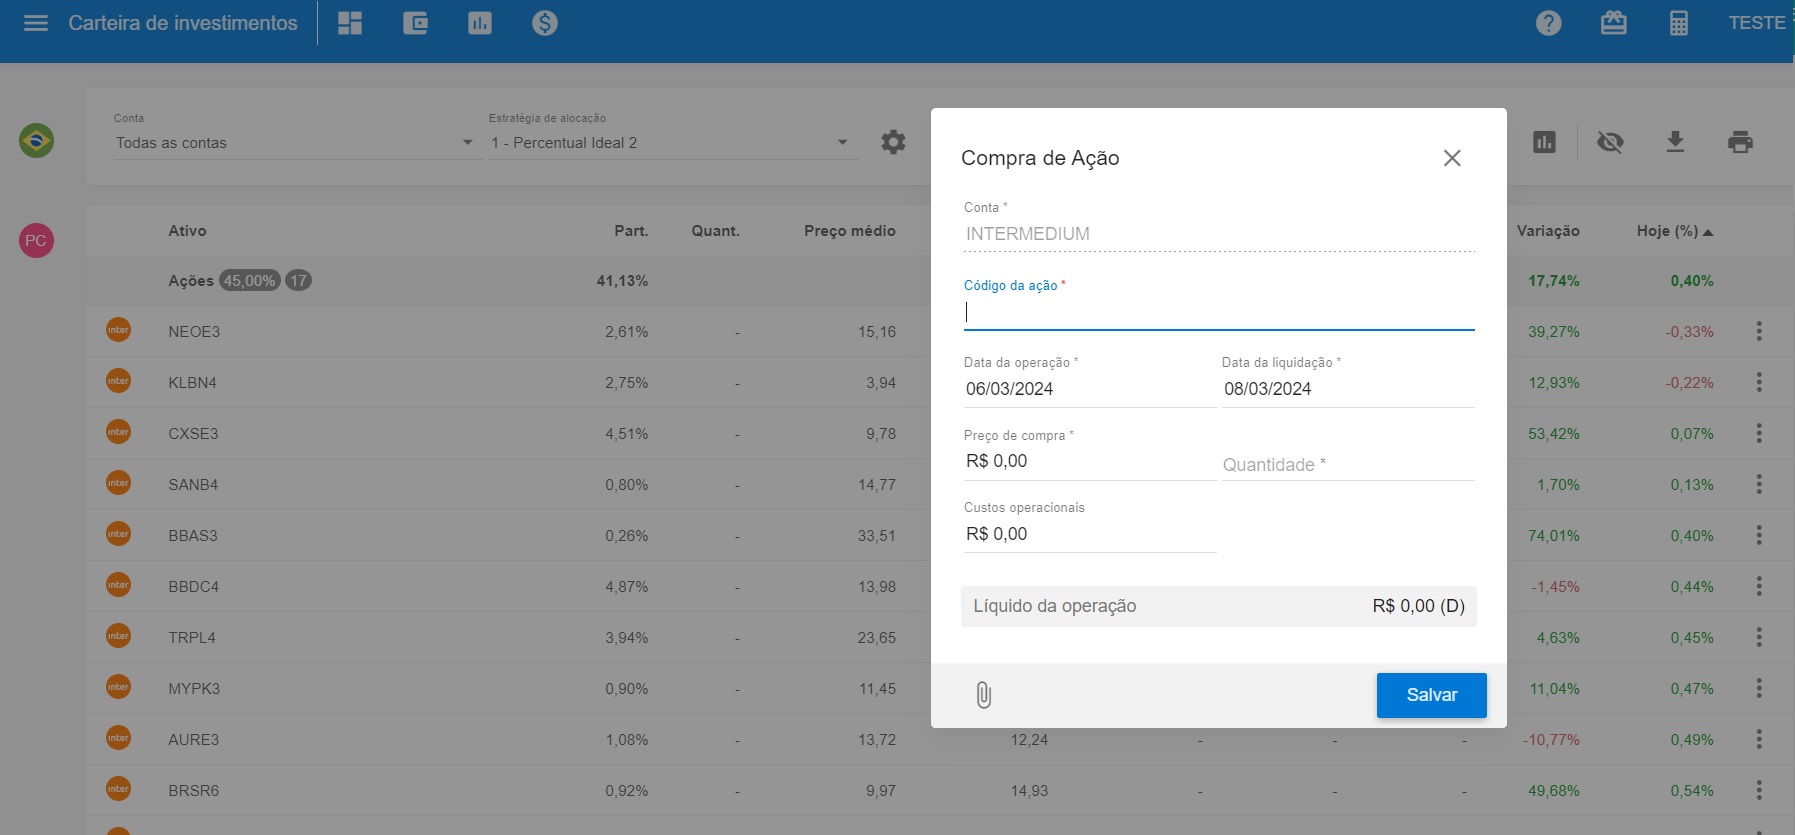The image size is (1795, 835).
Task: Click the Quantidade input field
Action: click(x=1347, y=464)
